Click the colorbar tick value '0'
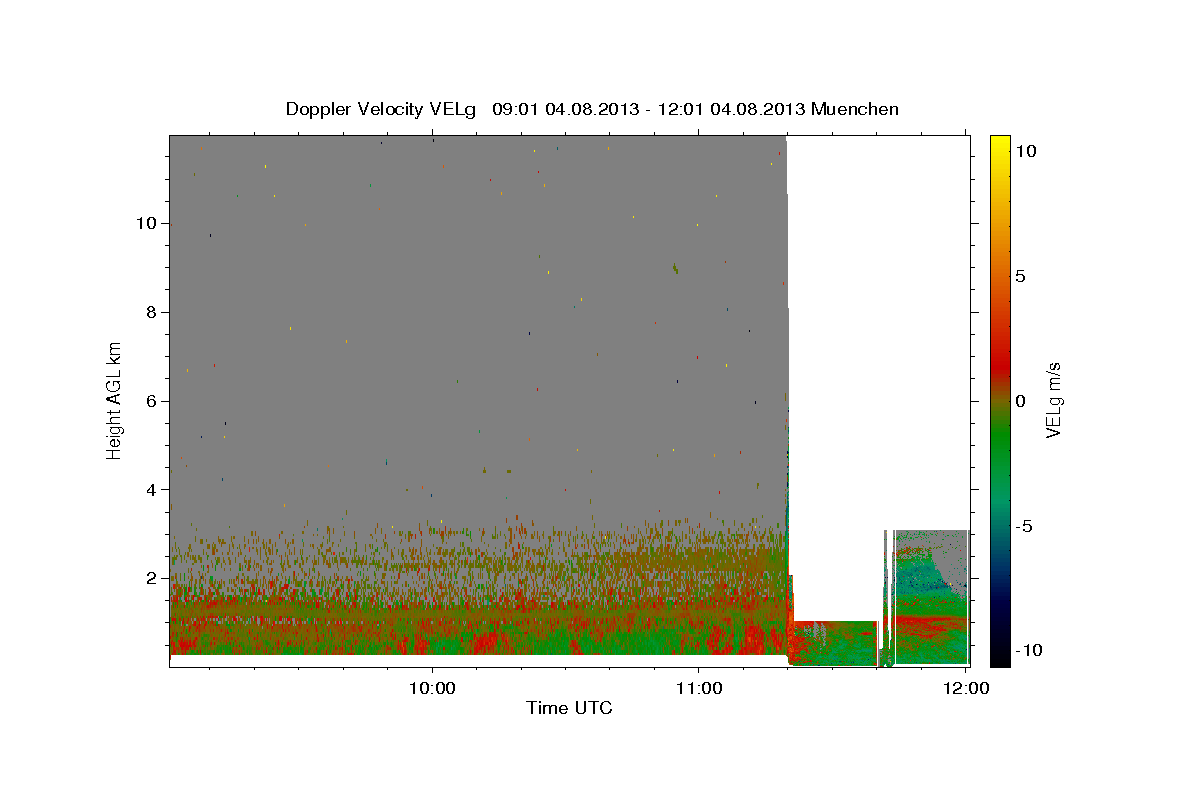The width and height of the screenshot is (1200, 800). tap(1020, 401)
